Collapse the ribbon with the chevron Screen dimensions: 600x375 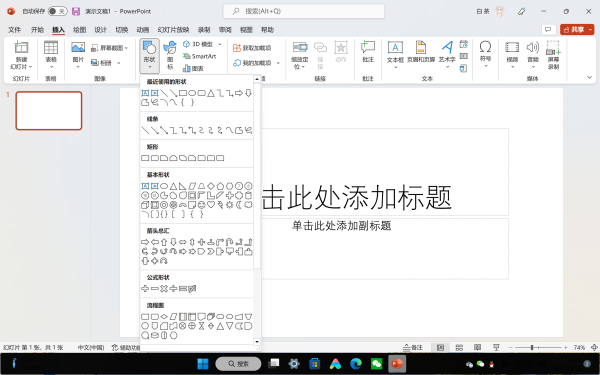pos(589,77)
